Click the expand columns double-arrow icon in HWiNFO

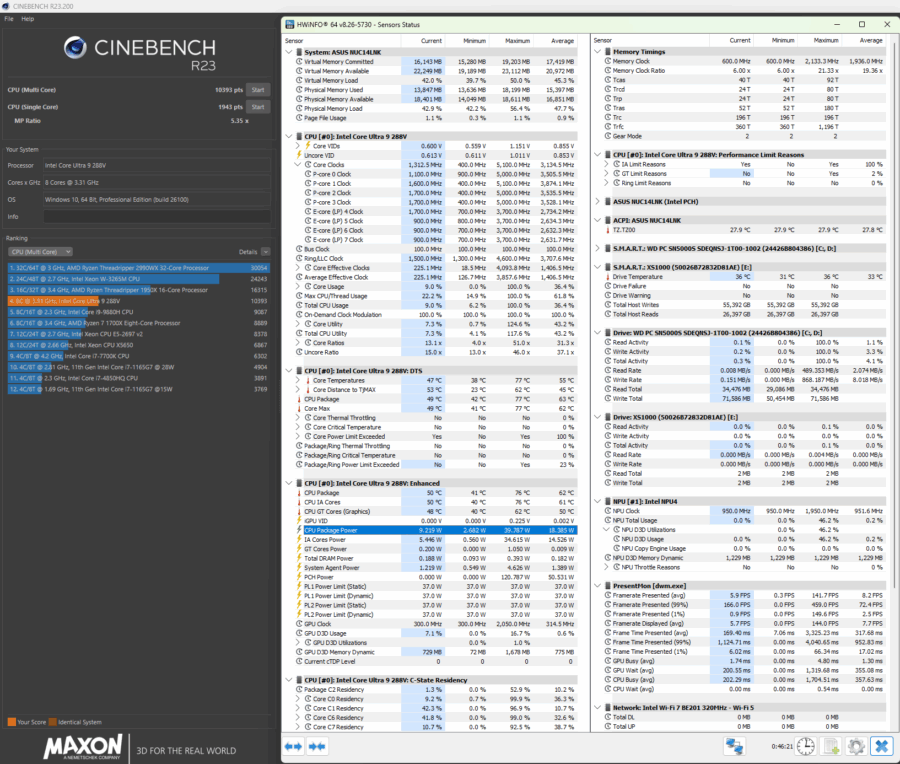click(x=293, y=746)
